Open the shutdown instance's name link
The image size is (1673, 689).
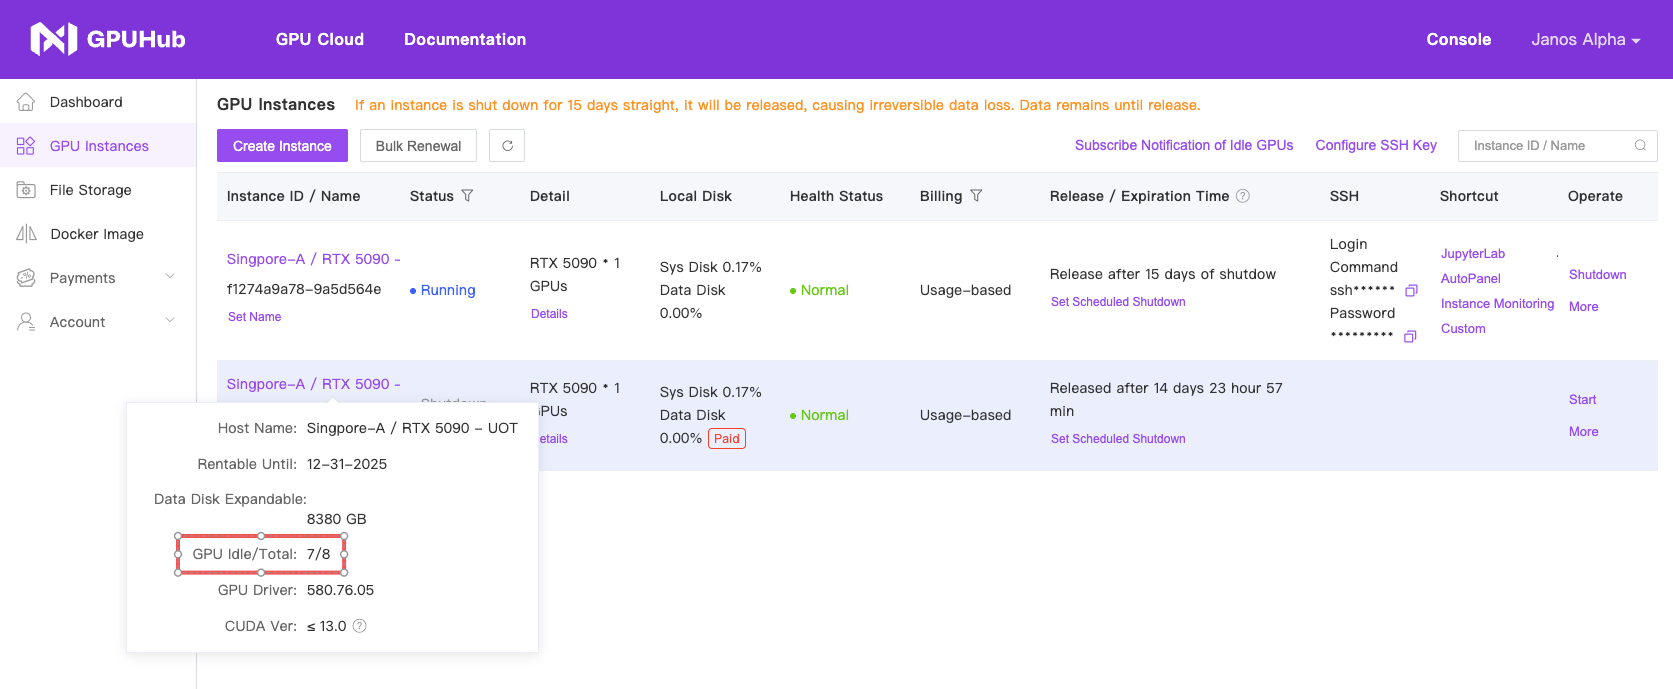pos(314,384)
